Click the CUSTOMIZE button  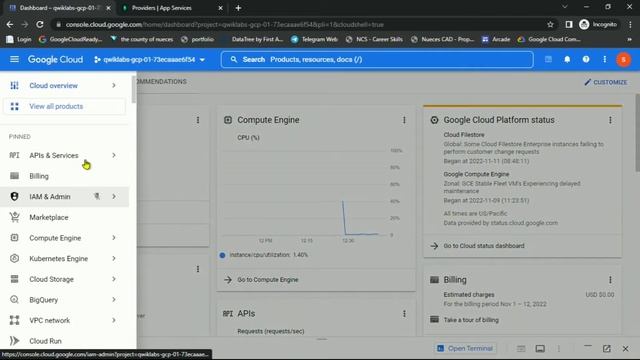point(606,82)
